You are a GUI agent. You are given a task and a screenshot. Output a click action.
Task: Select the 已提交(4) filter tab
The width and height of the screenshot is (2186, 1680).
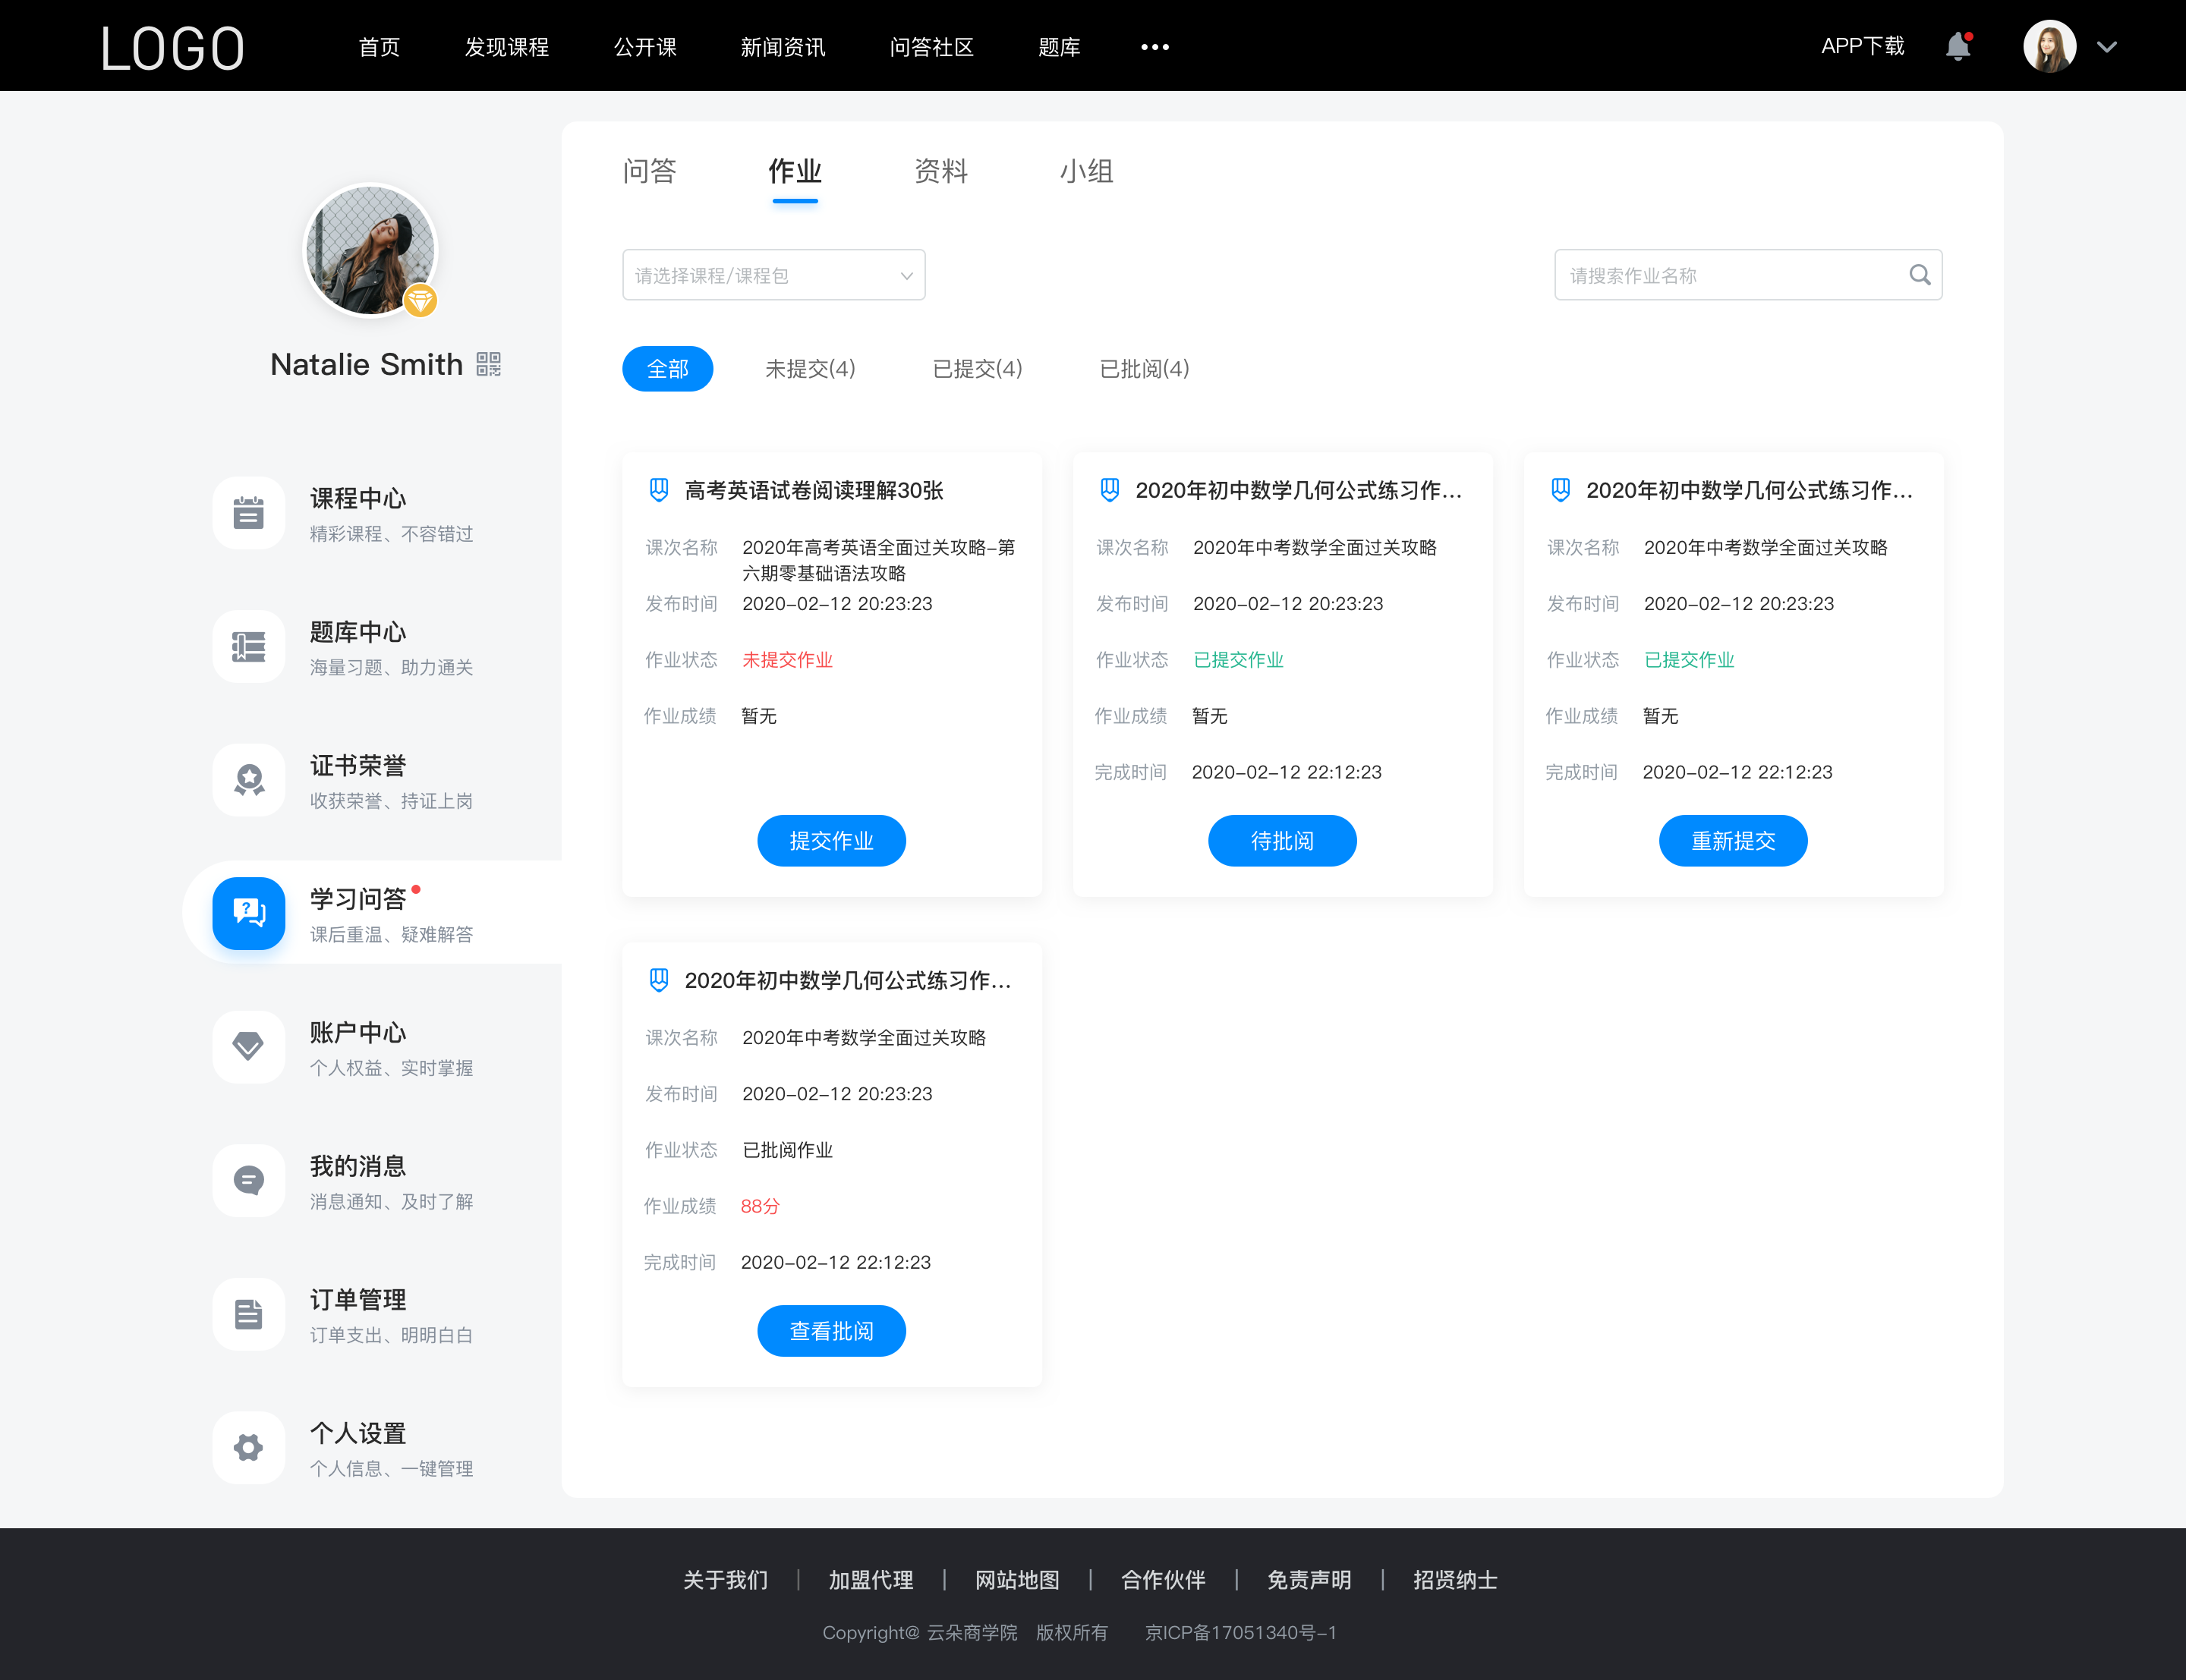click(978, 367)
